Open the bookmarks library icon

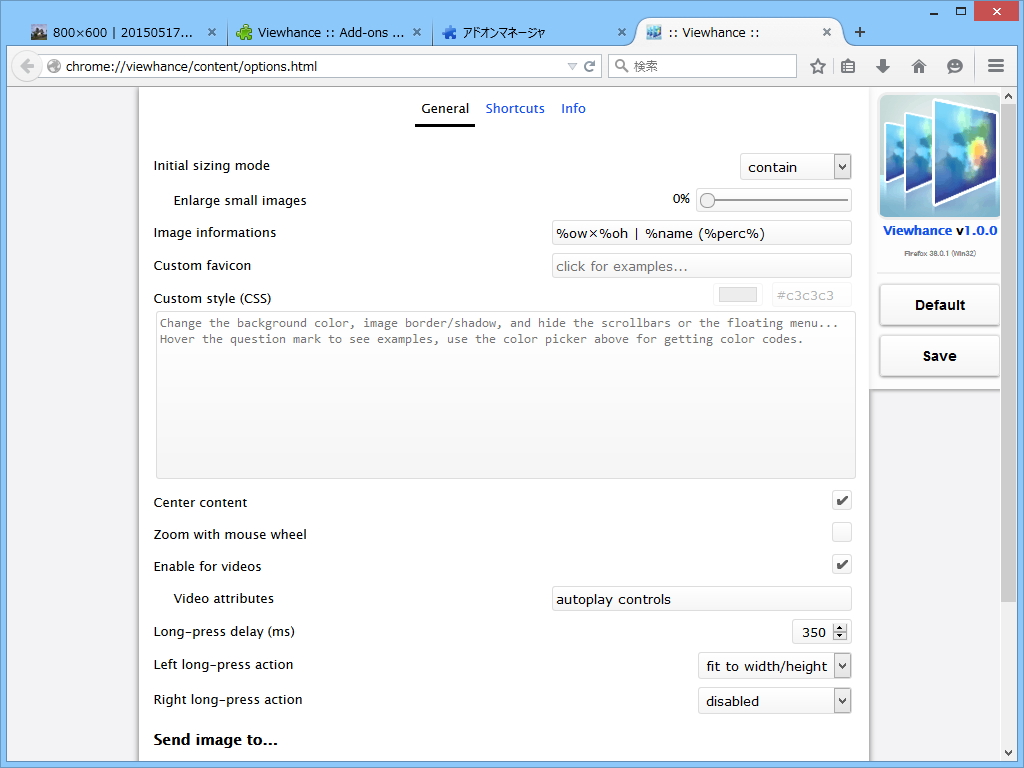click(x=850, y=65)
